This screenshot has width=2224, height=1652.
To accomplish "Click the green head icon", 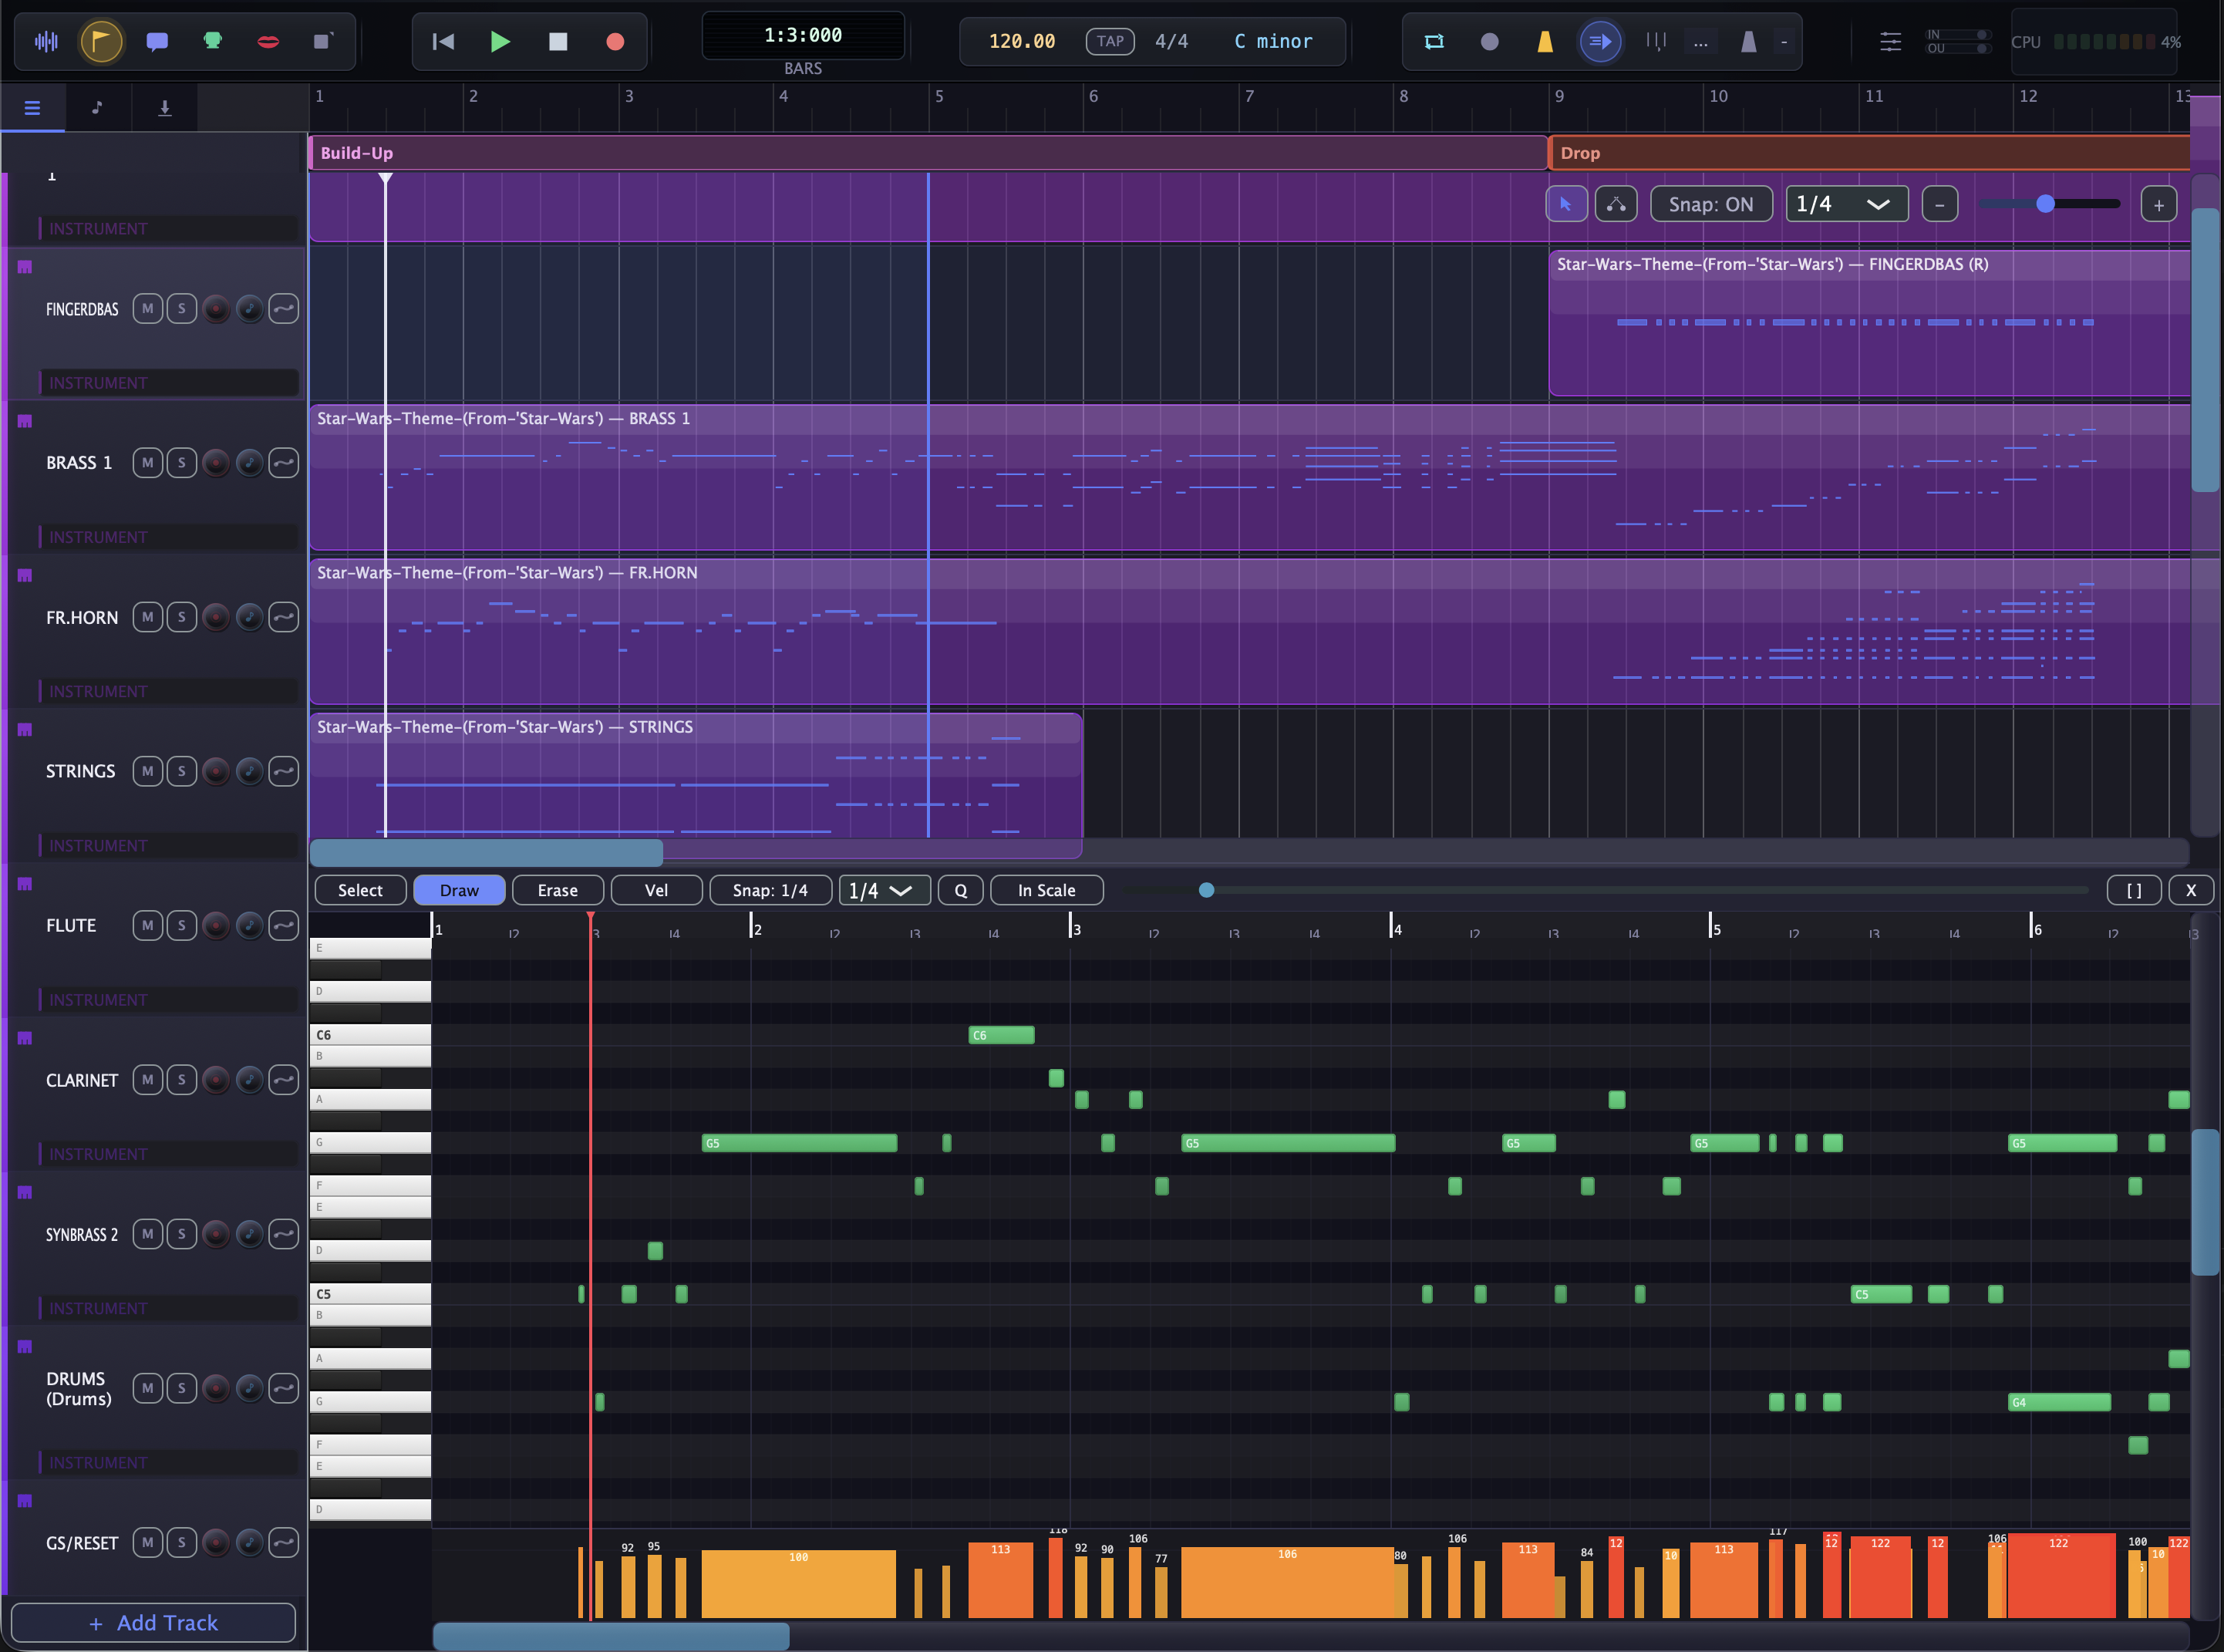I will (x=212, y=41).
